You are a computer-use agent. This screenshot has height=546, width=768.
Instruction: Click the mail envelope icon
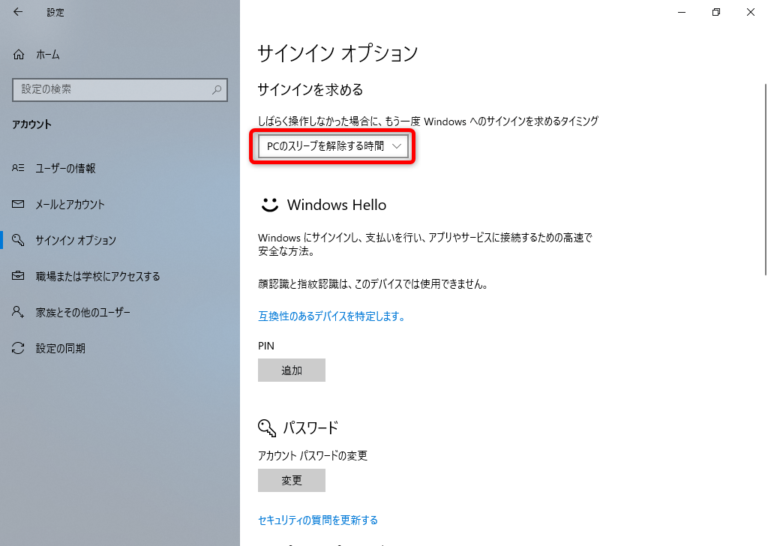[x=18, y=204]
